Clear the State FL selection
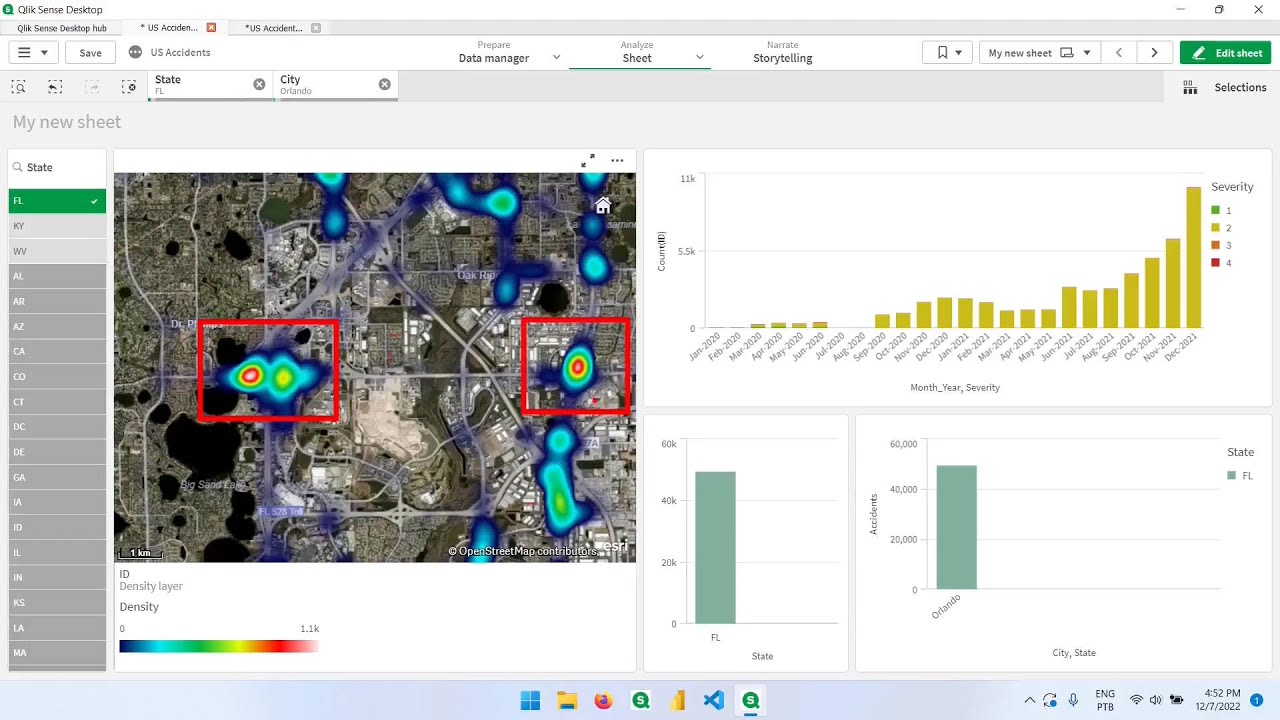 pyautogui.click(x=259, y=84)
